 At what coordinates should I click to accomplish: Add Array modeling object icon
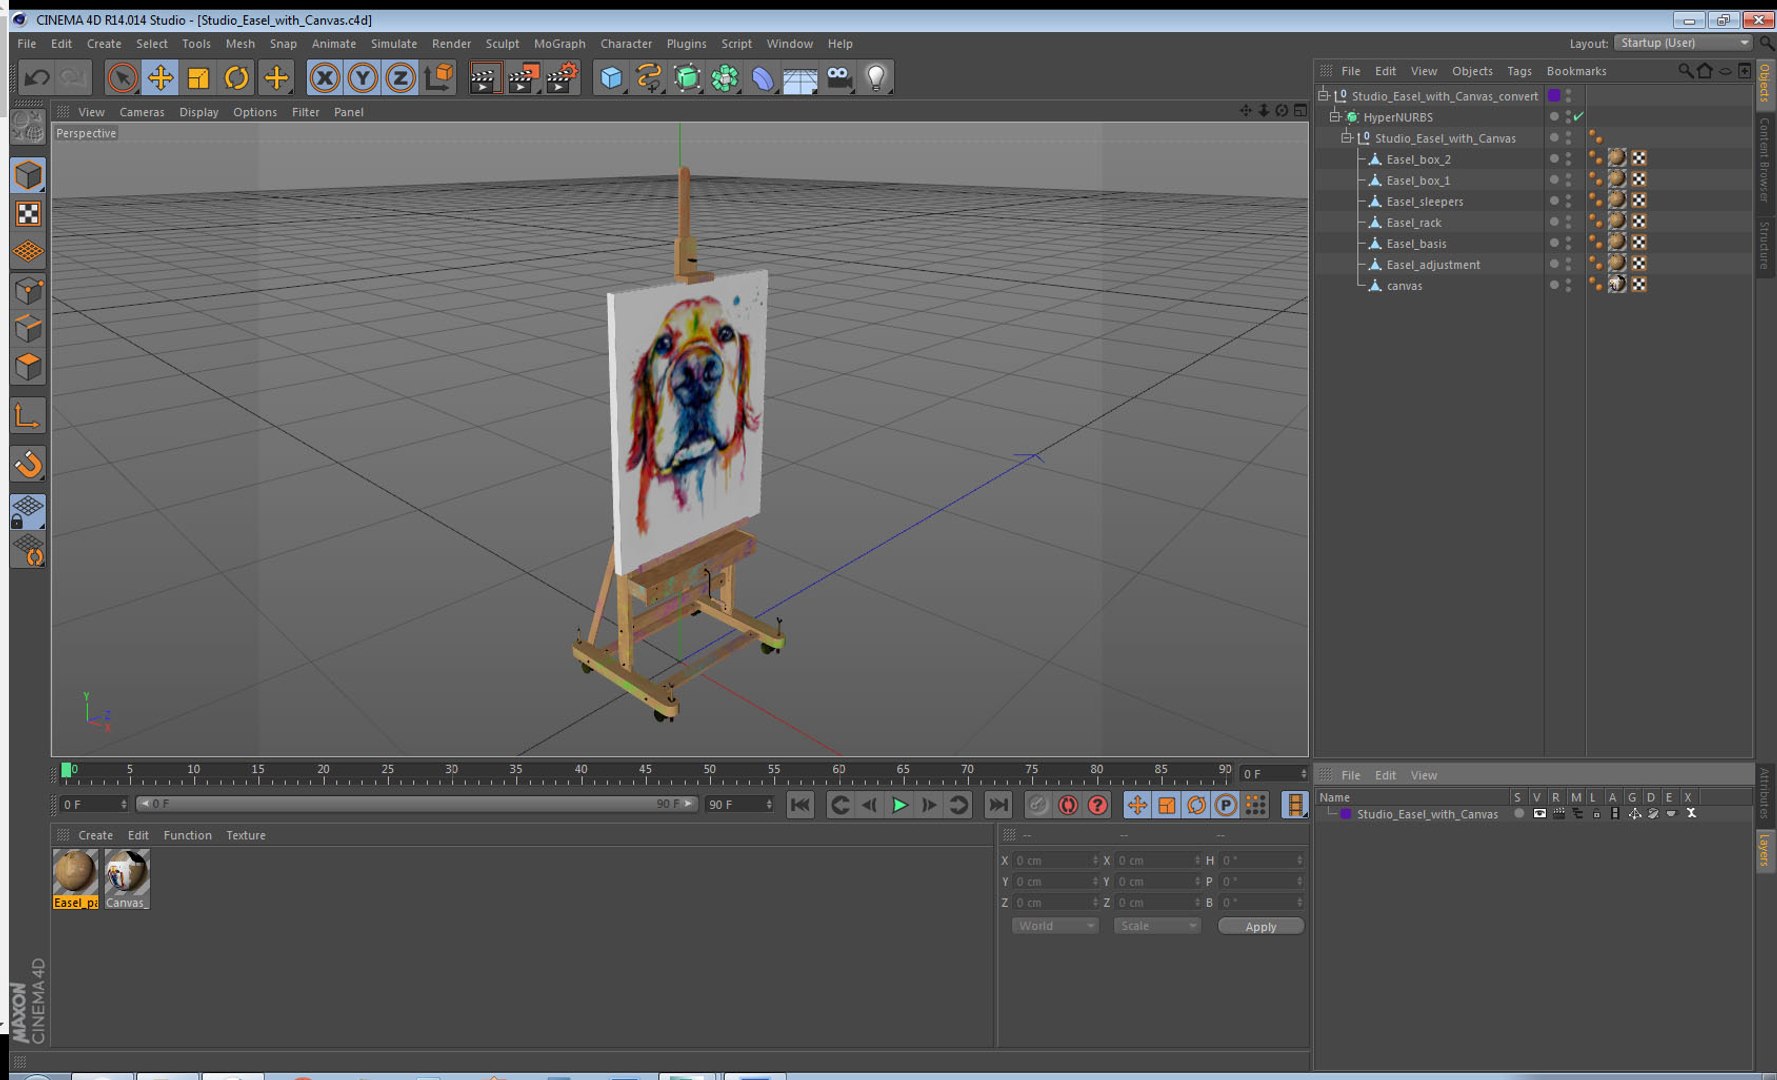pos(725,77)
